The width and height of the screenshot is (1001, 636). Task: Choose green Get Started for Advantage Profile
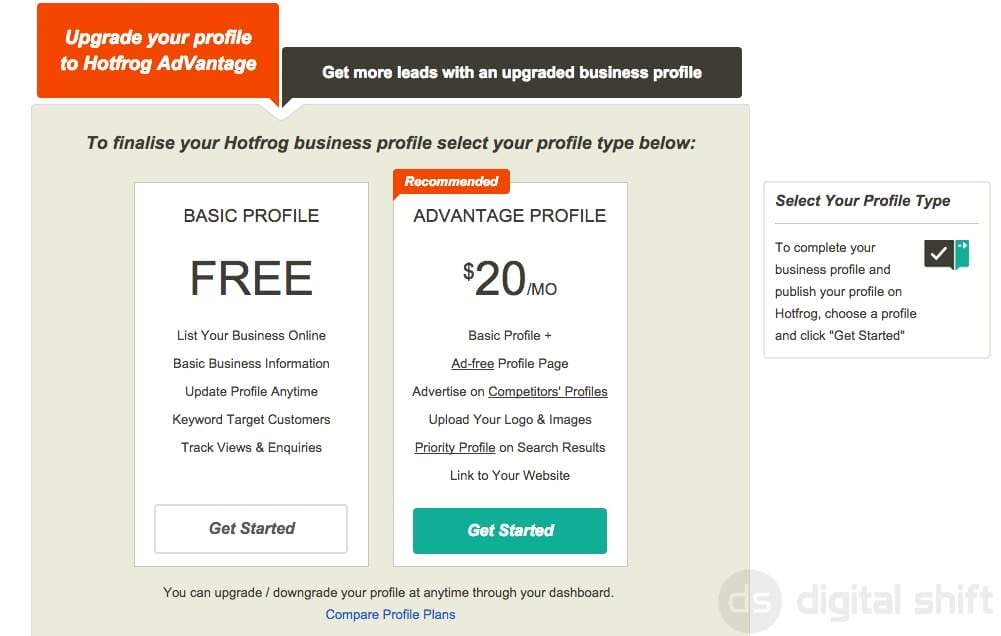(510, 531)
